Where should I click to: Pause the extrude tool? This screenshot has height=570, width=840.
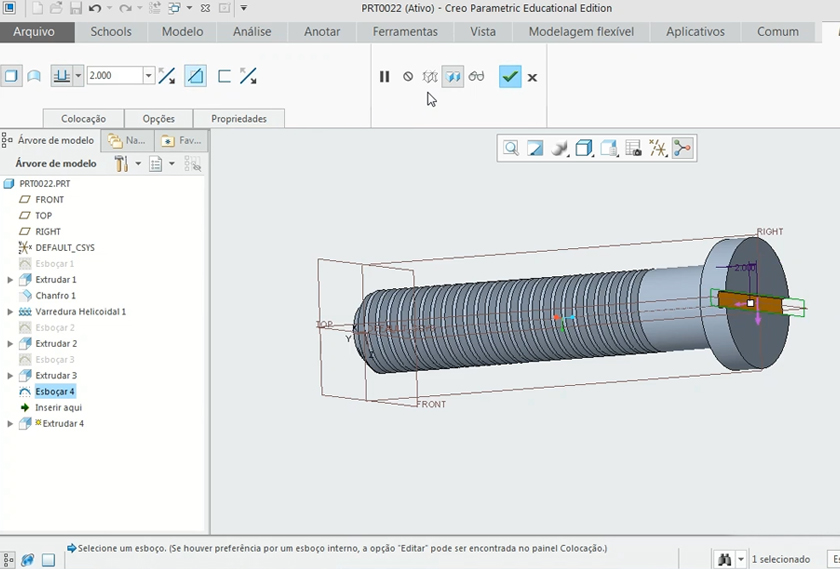coord(384,77)
